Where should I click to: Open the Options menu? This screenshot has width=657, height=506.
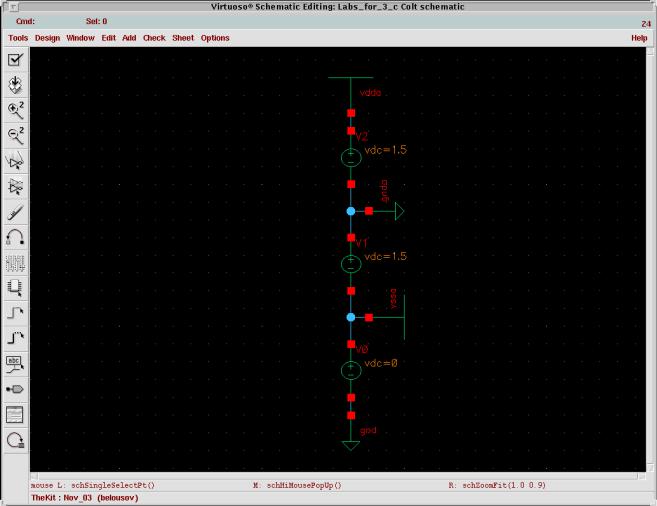[x=215, y=38]
